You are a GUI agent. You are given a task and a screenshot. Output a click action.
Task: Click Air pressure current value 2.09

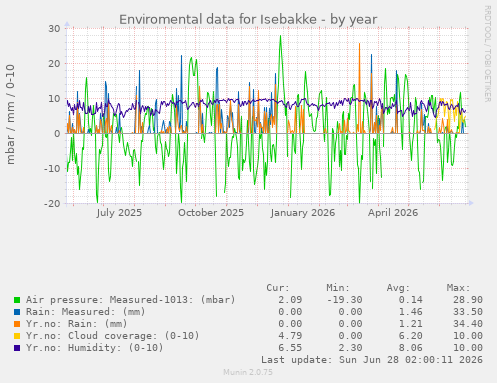tap(290, 300)
